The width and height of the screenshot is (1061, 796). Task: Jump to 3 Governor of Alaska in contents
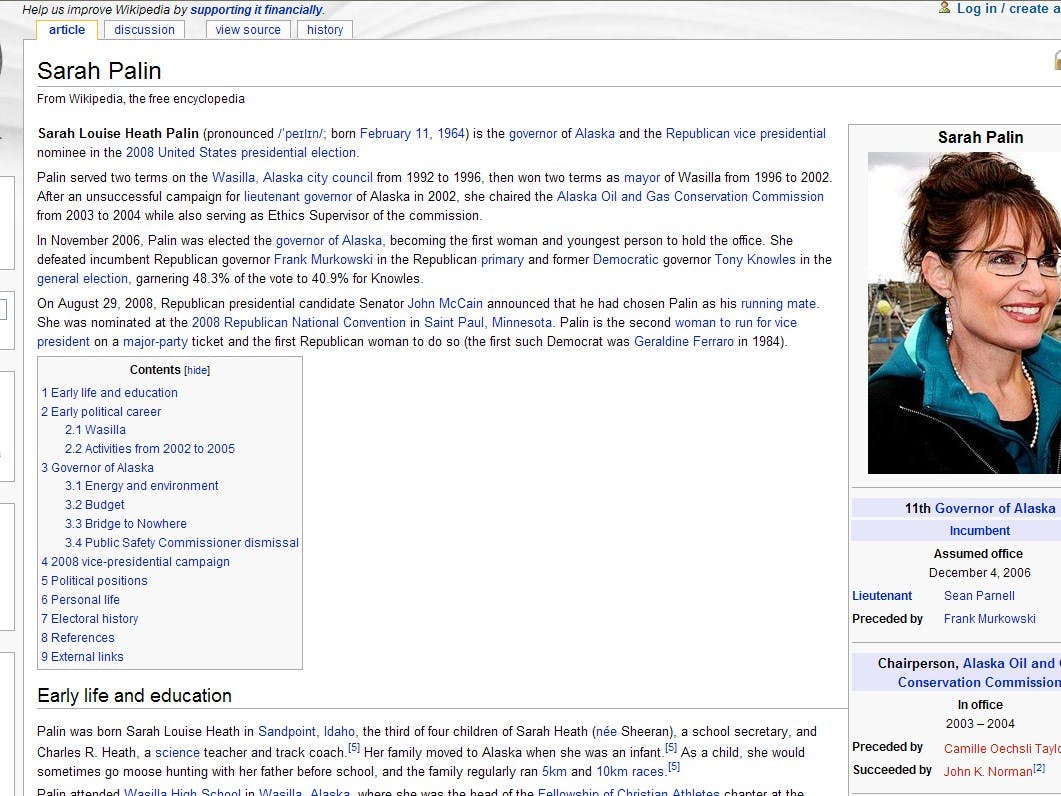pyautogui.click(x=97, y=468)
